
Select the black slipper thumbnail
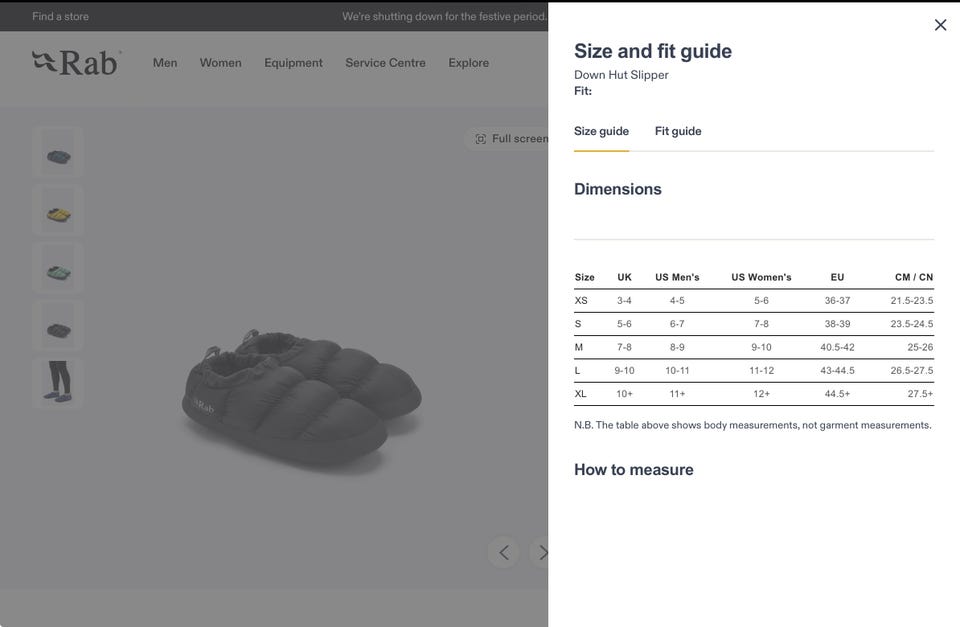58,327
